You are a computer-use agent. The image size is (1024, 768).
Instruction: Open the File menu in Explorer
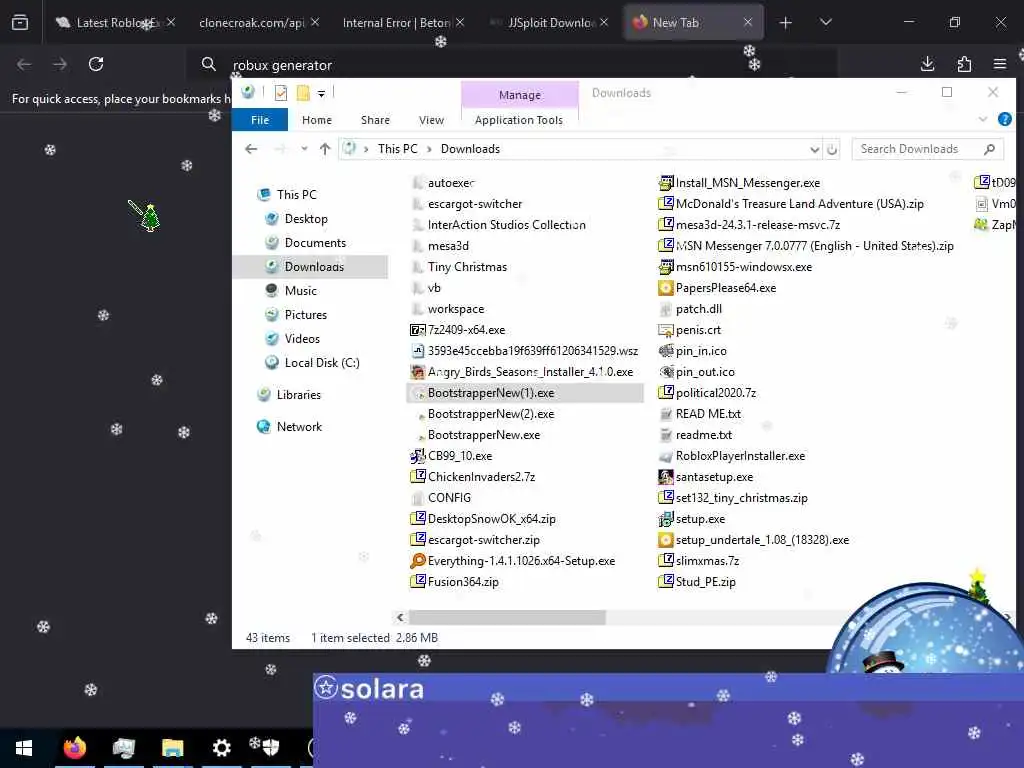tap(260, 120)
